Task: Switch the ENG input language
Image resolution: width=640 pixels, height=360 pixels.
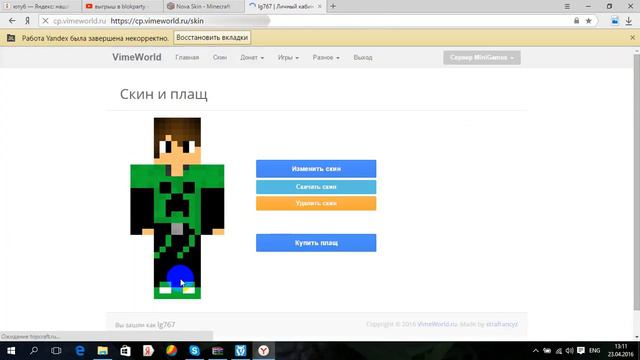Action: (x=595, y=351)
